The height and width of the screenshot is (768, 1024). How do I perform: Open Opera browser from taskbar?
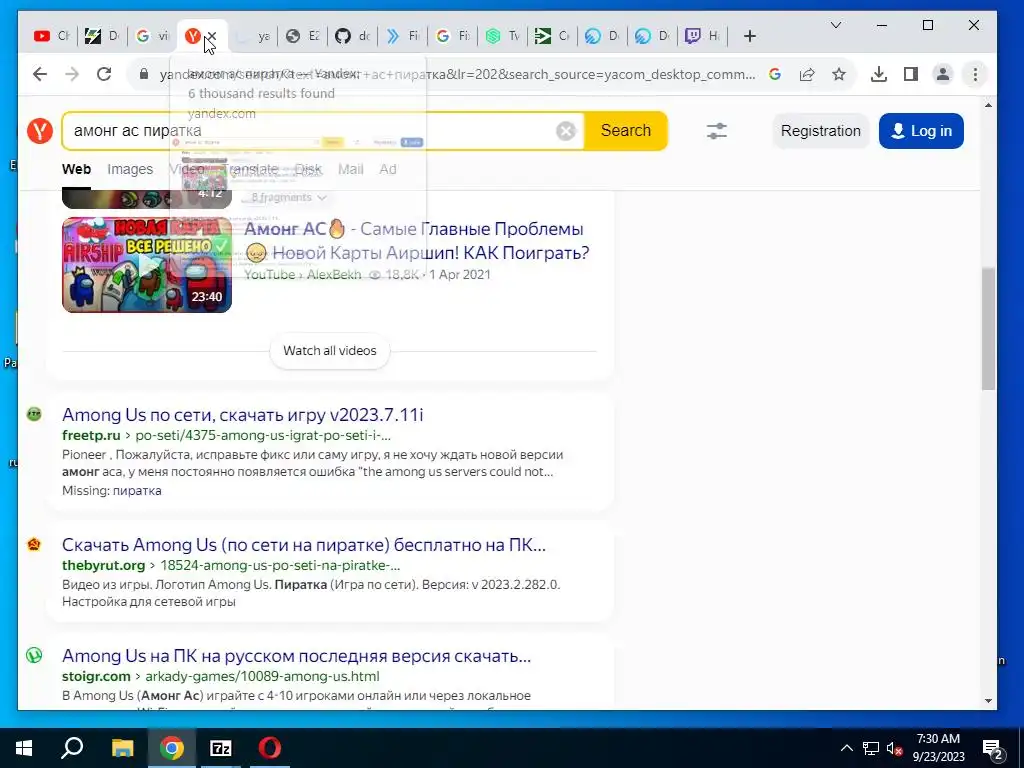point(270,748)
